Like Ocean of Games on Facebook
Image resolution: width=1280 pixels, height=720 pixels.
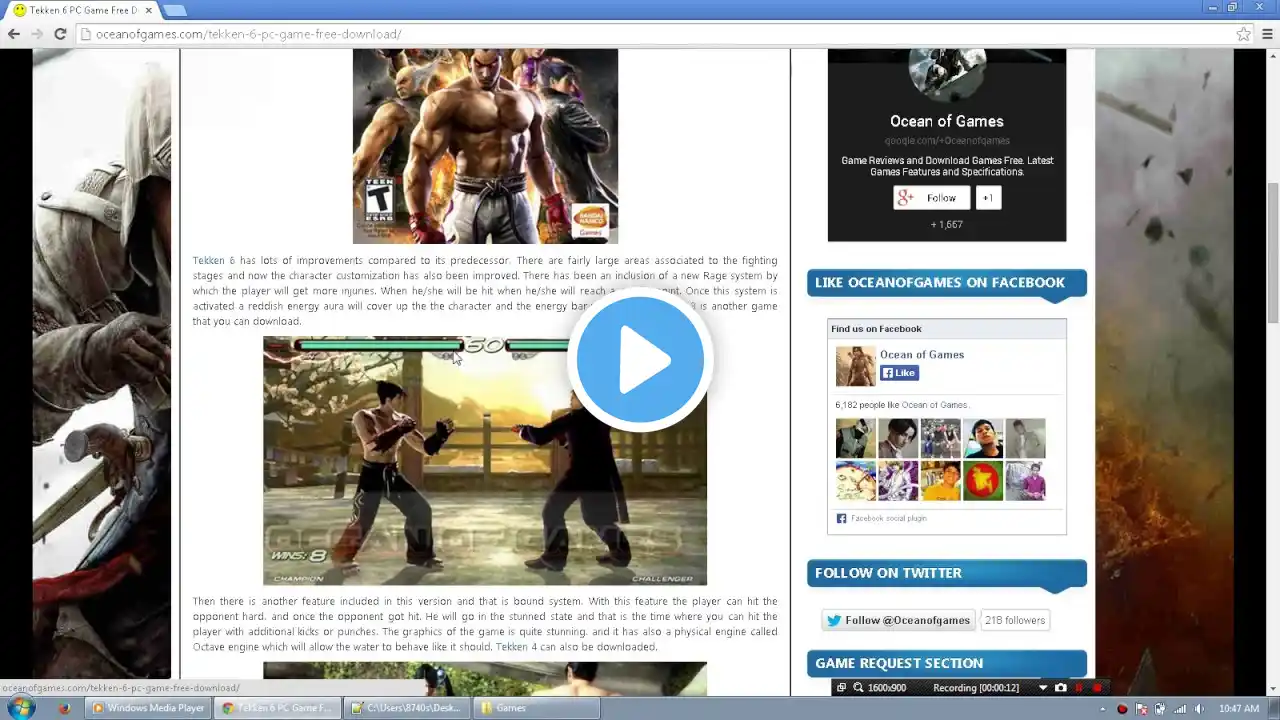899,373
